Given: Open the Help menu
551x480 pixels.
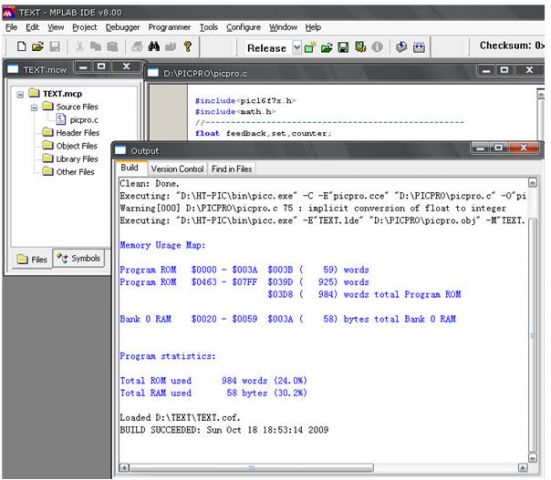Looking at the screenshot, I should coord(313,27).
